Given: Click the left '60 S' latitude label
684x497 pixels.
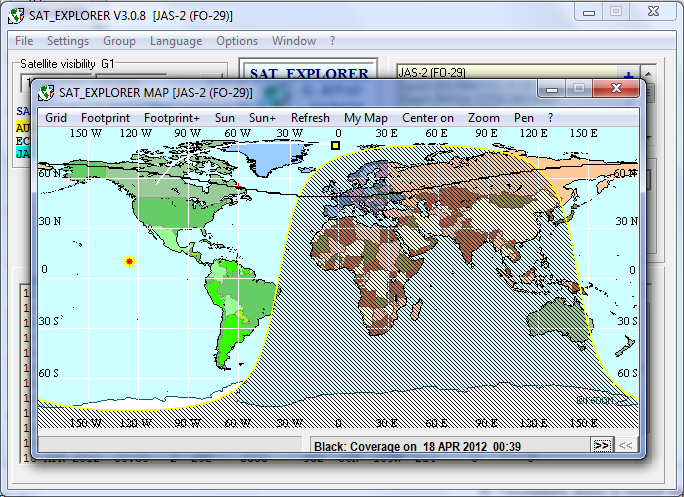Looking at the screenshot, I should pos(48,373).
